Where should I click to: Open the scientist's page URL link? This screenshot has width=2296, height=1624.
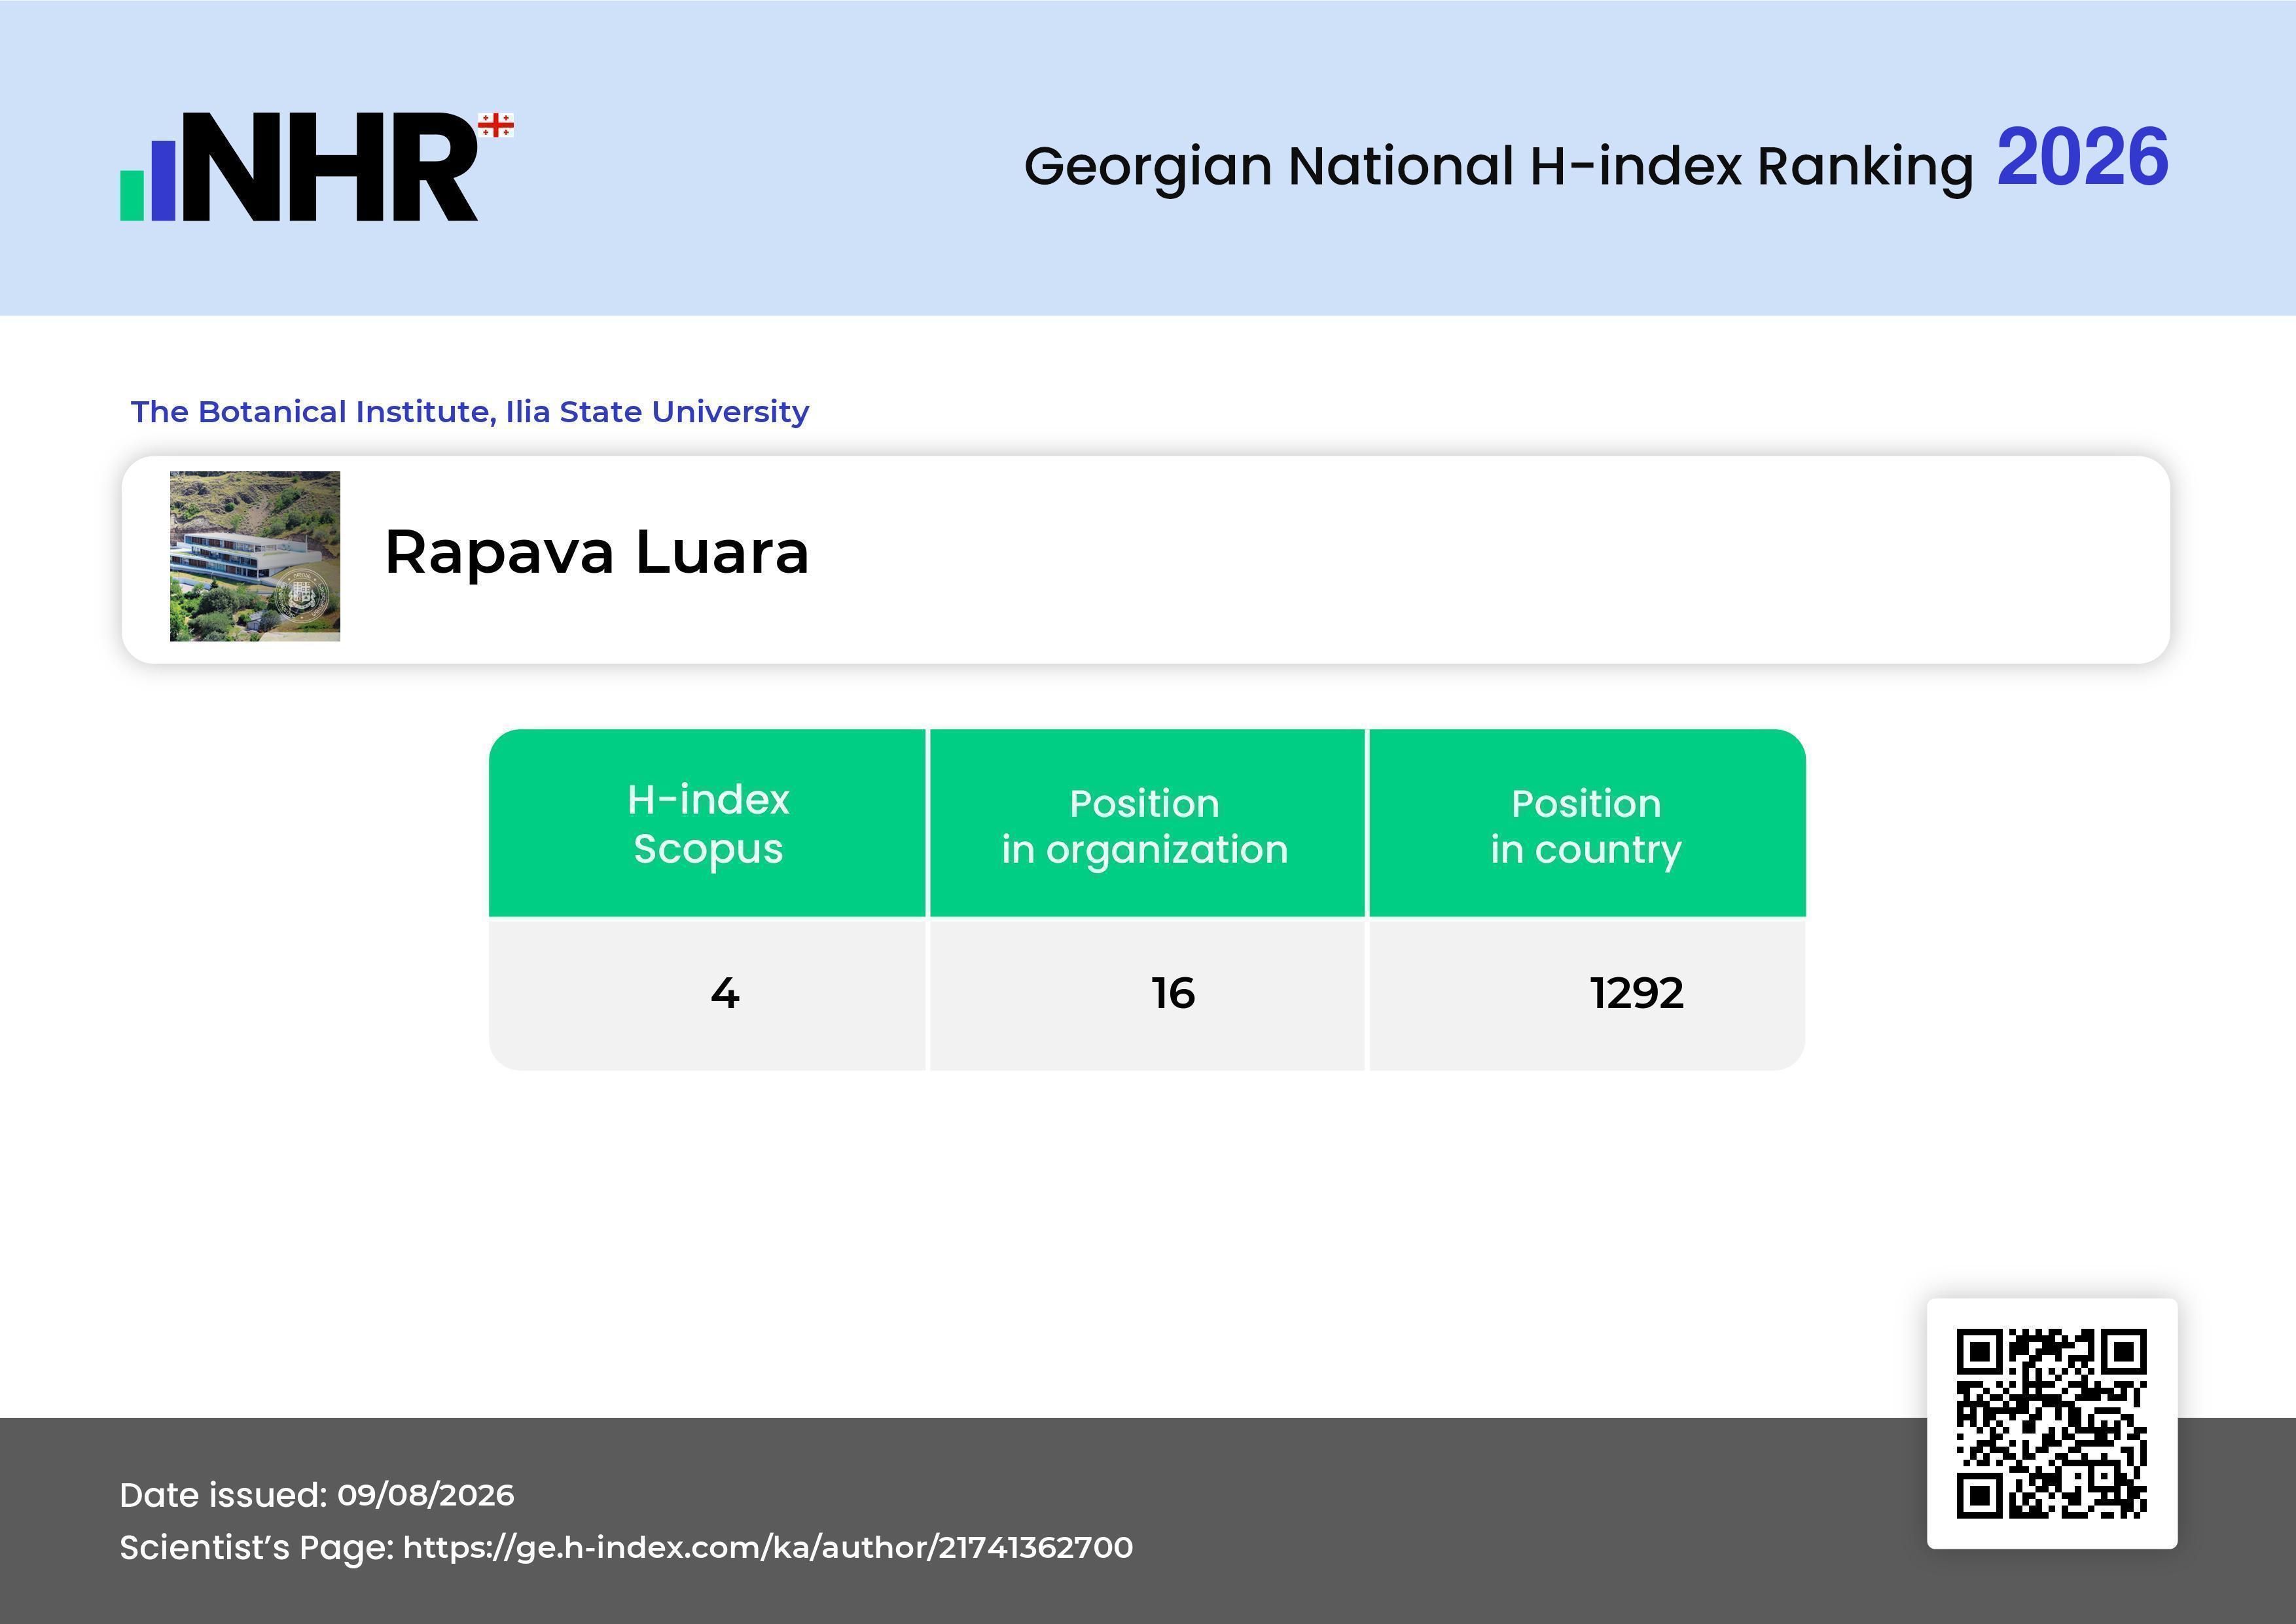click(768, 1547)
